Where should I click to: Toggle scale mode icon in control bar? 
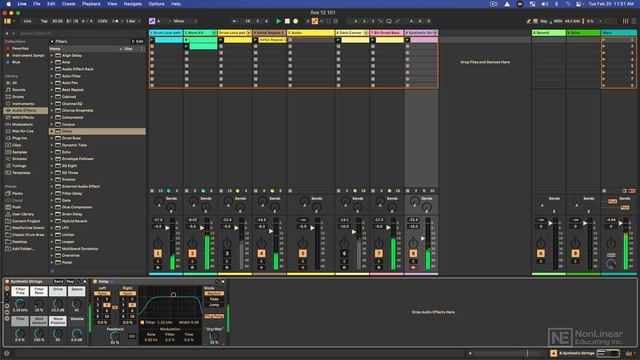coord(152,21)
